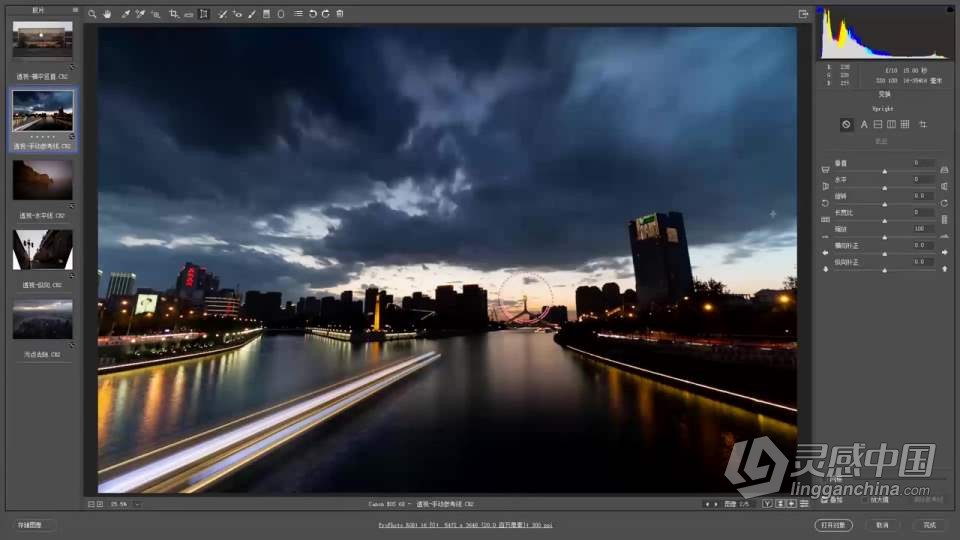This screenshot has width=960, height=540.
Task: Open the Preferences list icon
Action: click(x=298, y=13)
